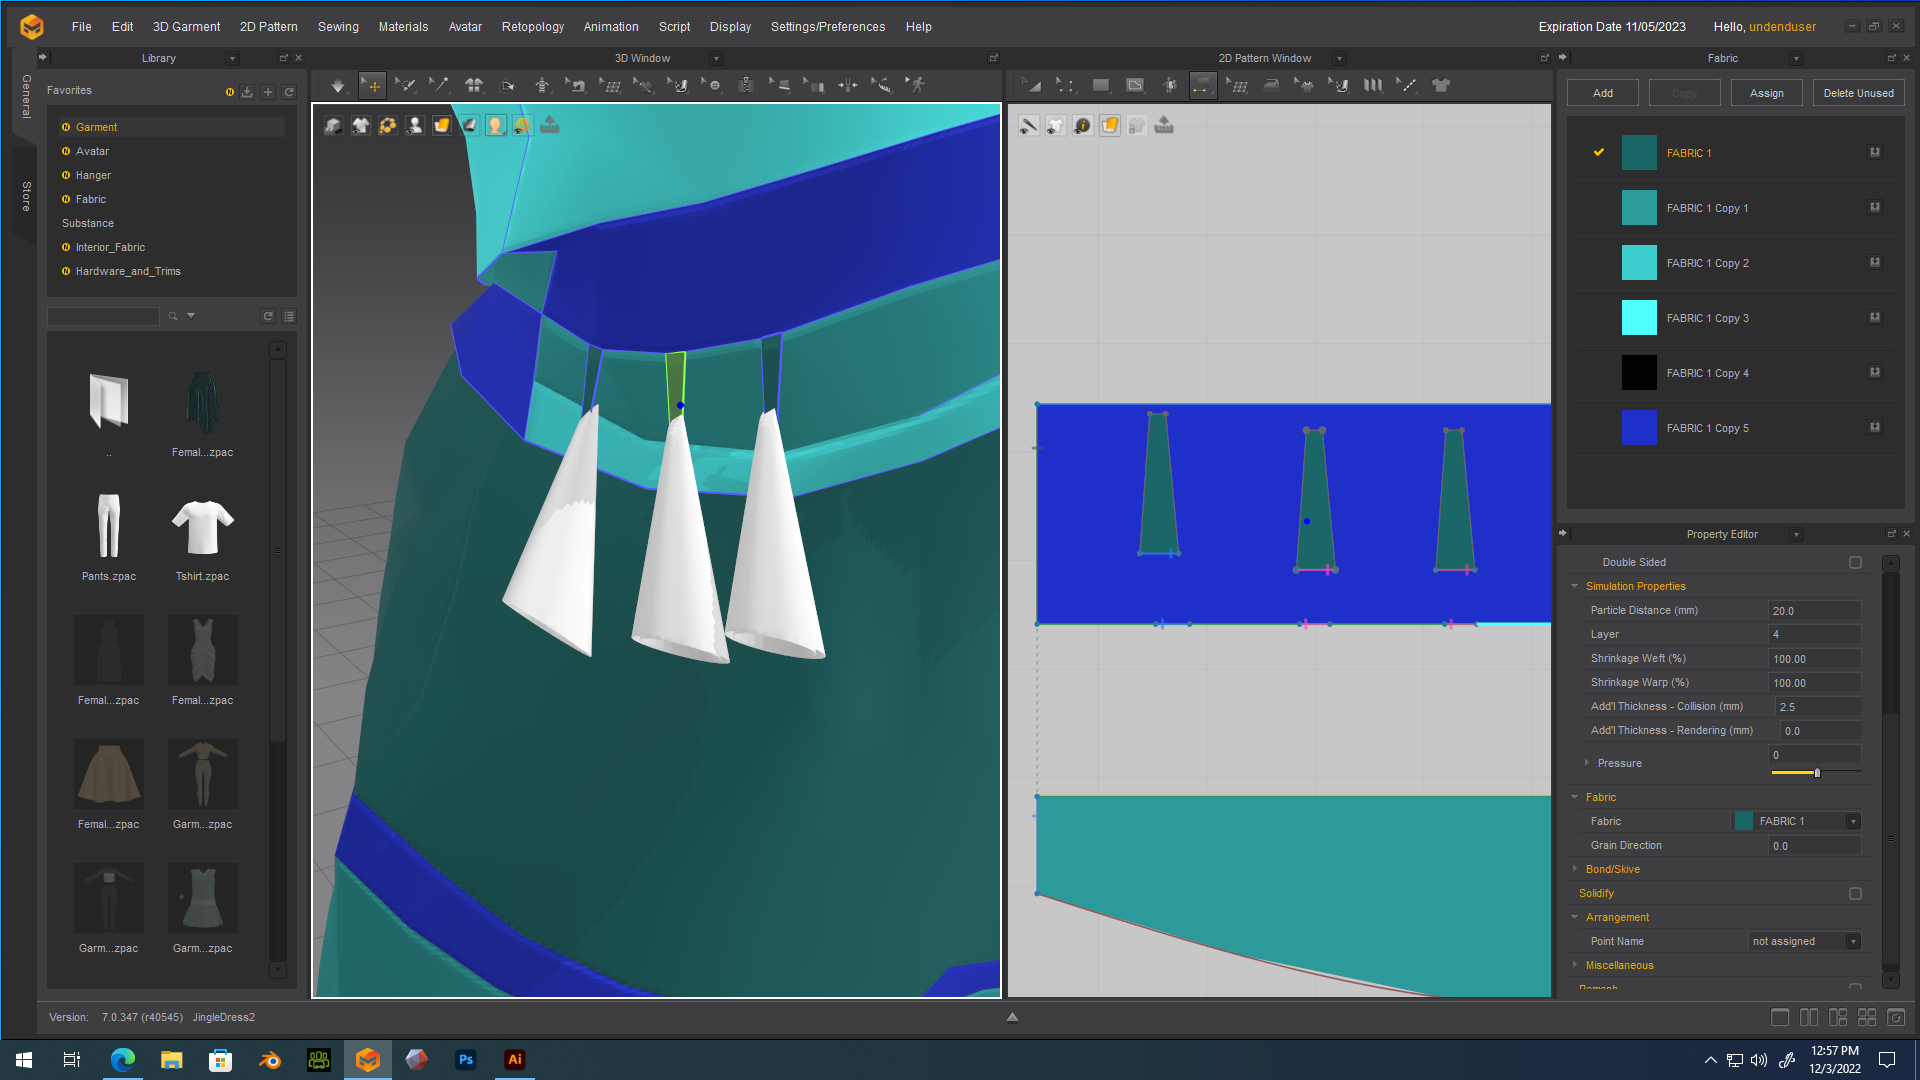Open the Tshirt.zpac thumbnail from Library
Image resolution: width=1920 pixels, height=1080 pixels.
[x=202, y=525]
